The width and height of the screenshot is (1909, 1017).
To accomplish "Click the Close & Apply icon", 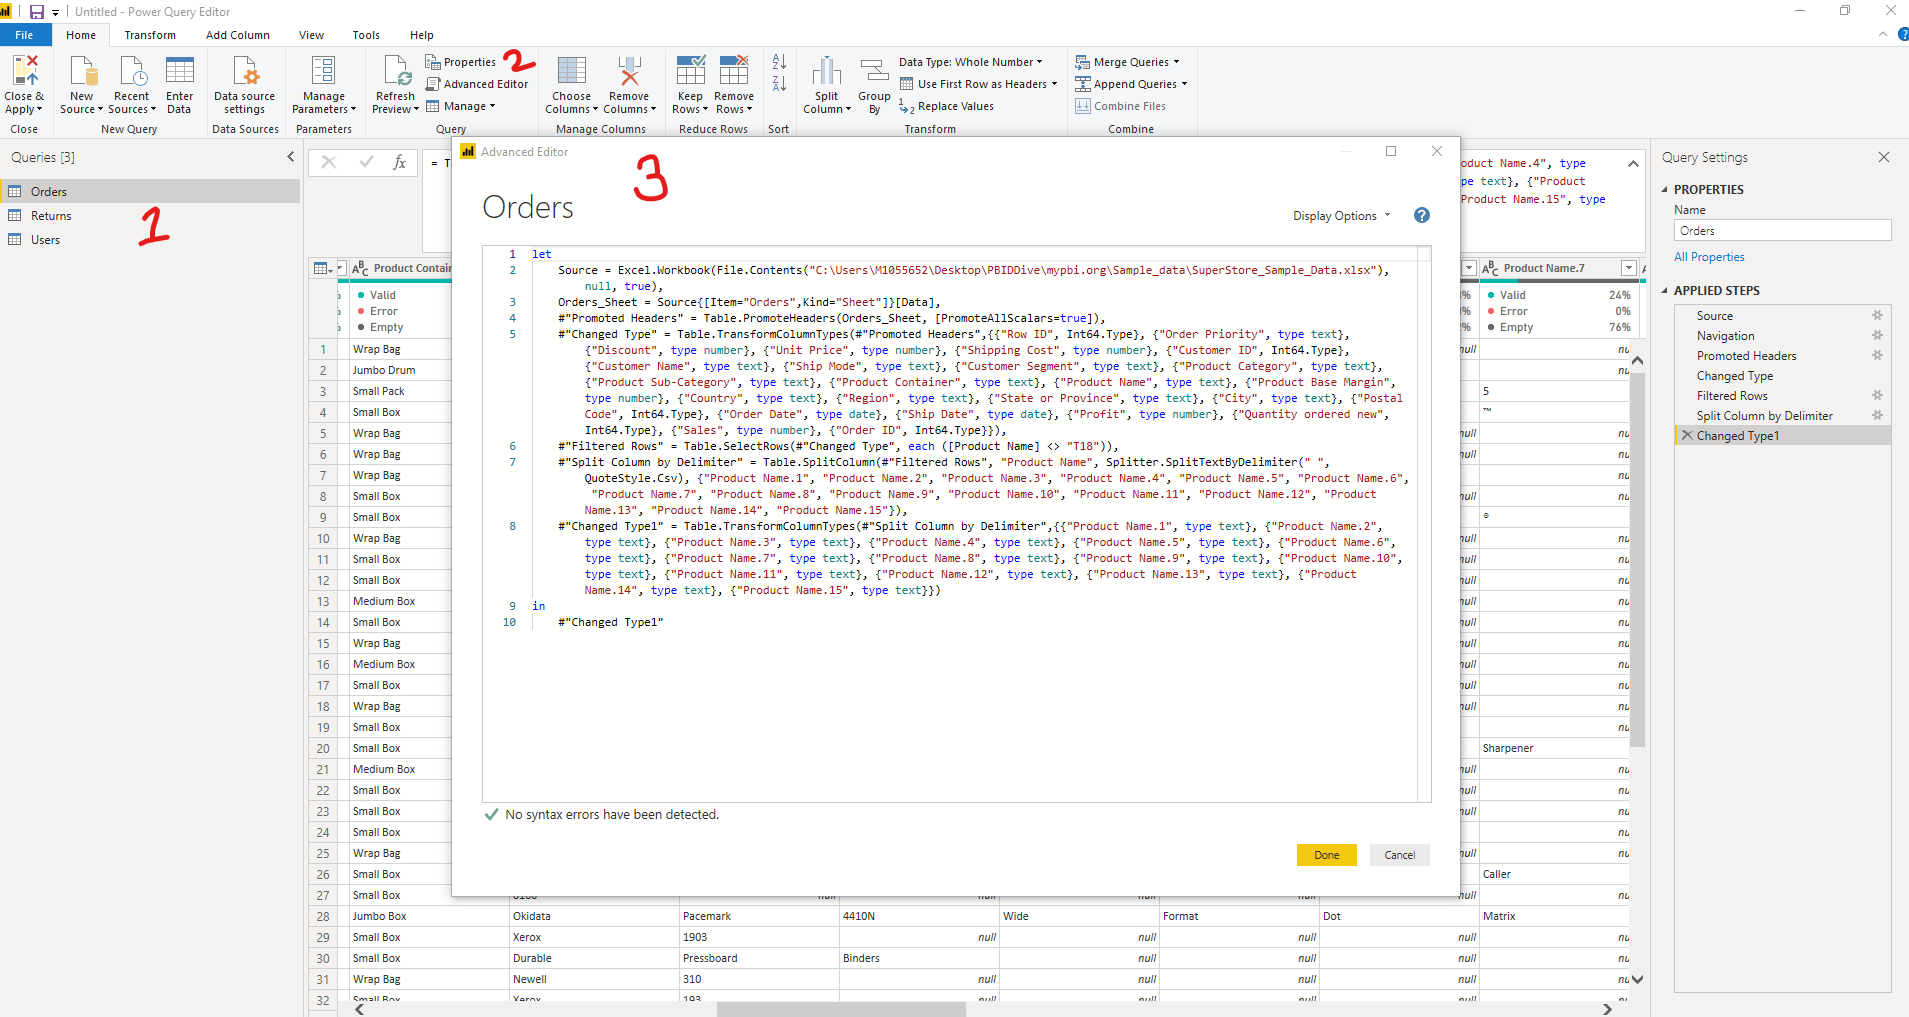I will (x=25, y=72).
